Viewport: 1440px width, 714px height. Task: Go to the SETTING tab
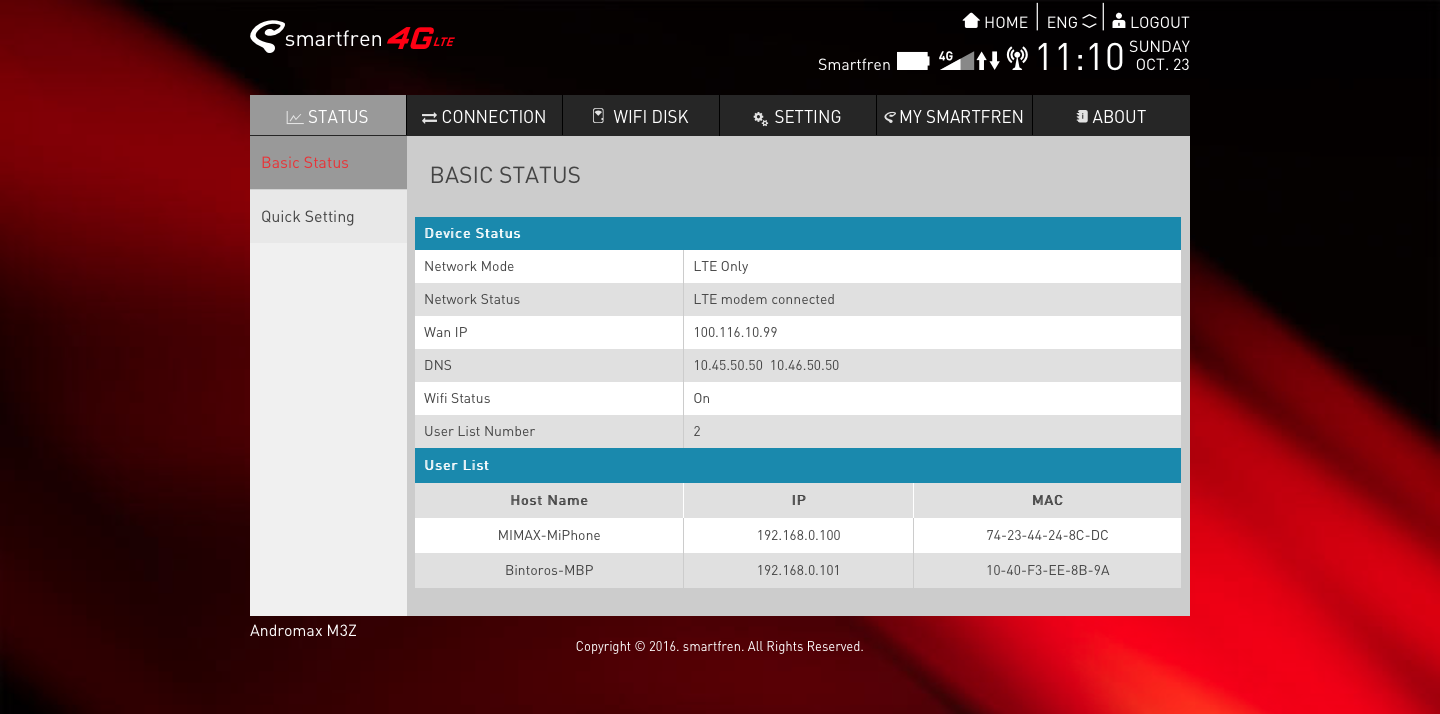pyautogui.click(x=798, y=116)
